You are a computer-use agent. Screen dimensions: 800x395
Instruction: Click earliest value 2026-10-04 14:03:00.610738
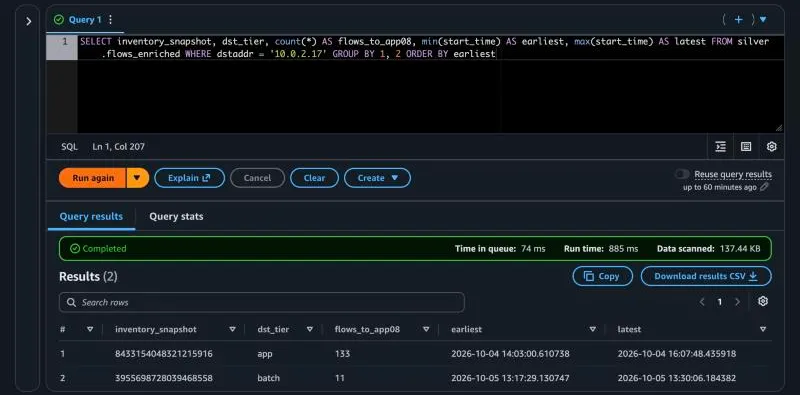point(510,354)
